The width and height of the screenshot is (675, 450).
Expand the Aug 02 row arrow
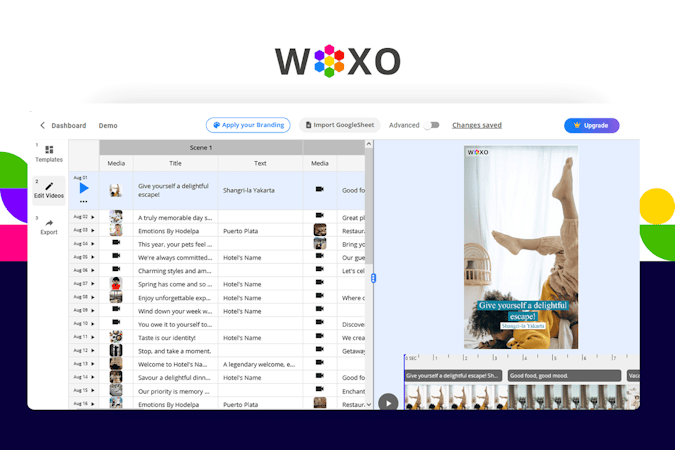[93, 217]
